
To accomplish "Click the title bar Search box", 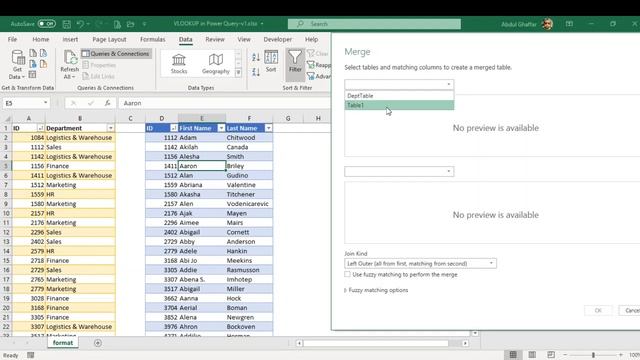I will tap(374, 24).
